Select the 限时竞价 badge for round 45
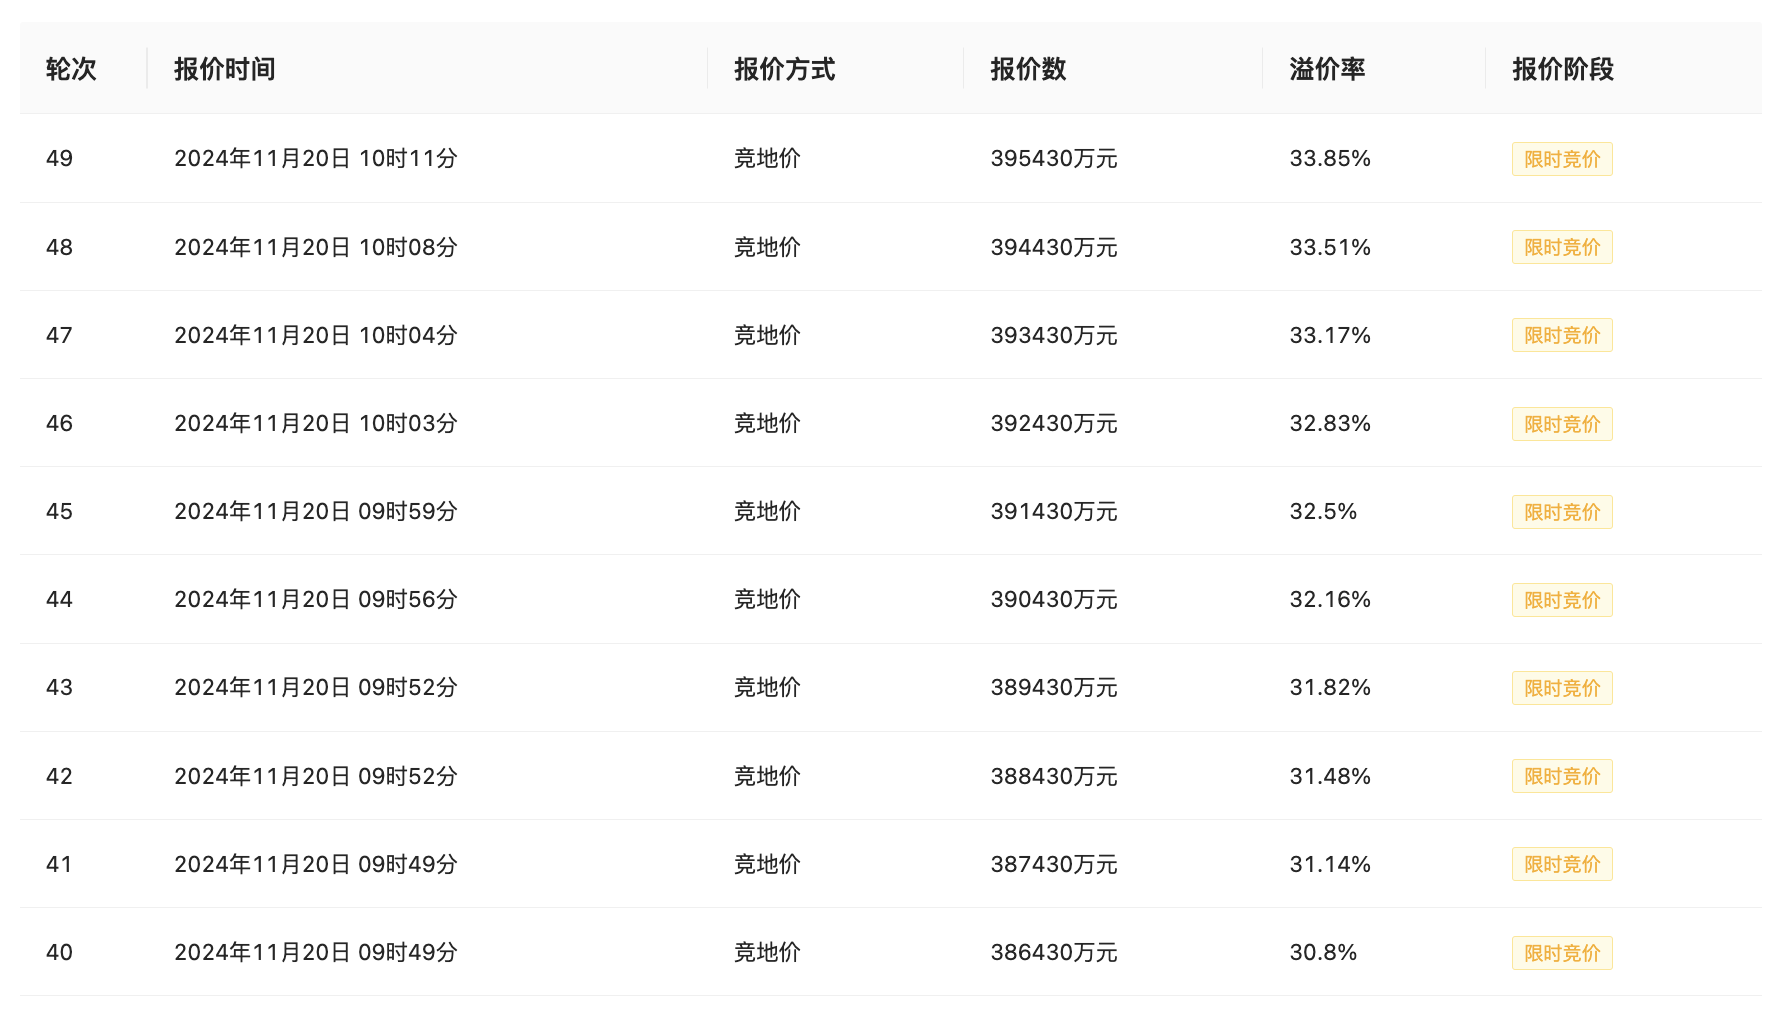 (x=1562, y=512)
